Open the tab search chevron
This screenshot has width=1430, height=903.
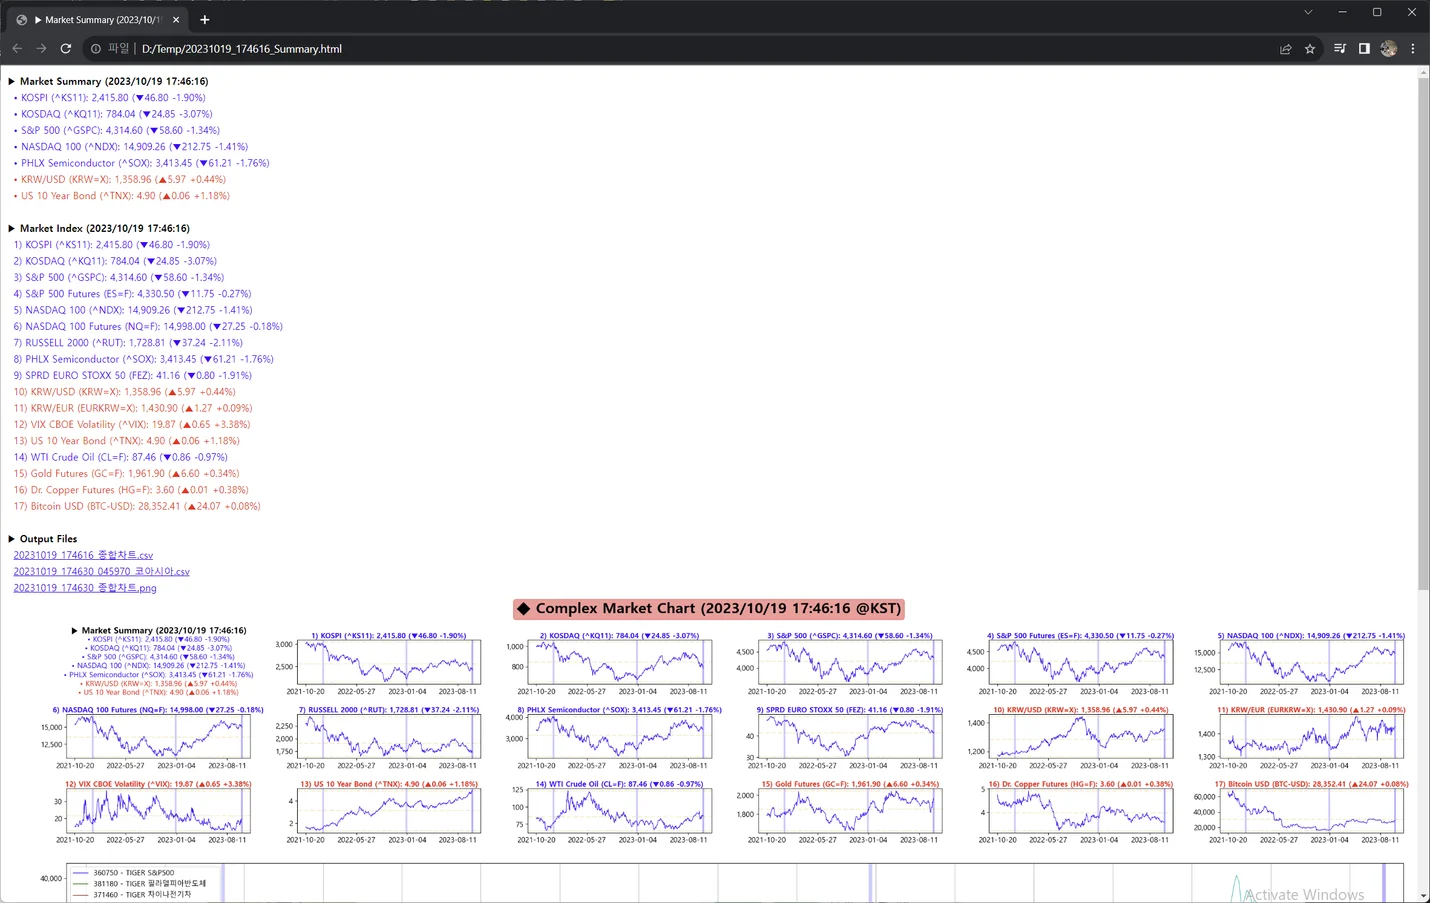[x=1308, y=12]
